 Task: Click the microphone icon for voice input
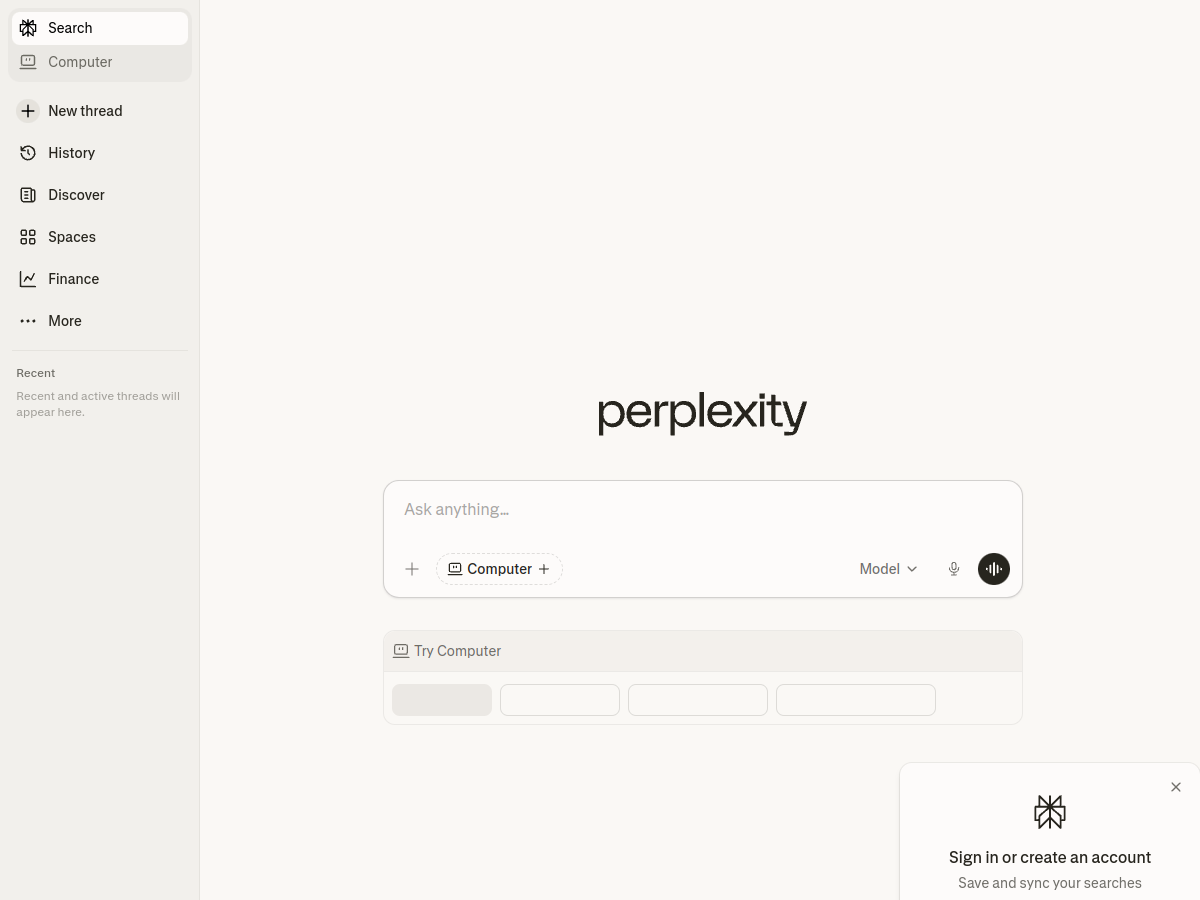tap(953, 568)
